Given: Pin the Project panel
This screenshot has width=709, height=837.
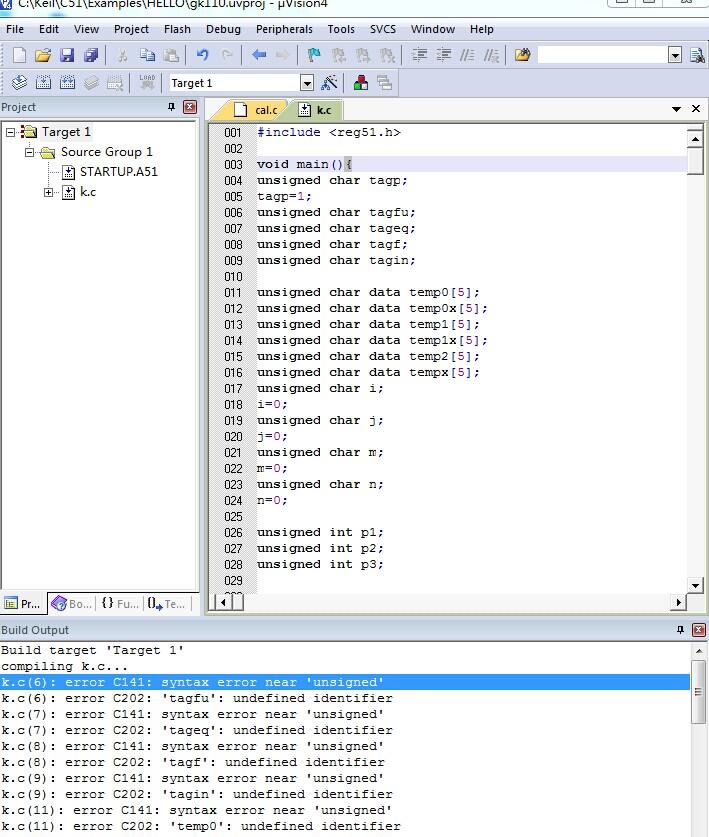Looking at the screenshot, I should coord(171,107).
